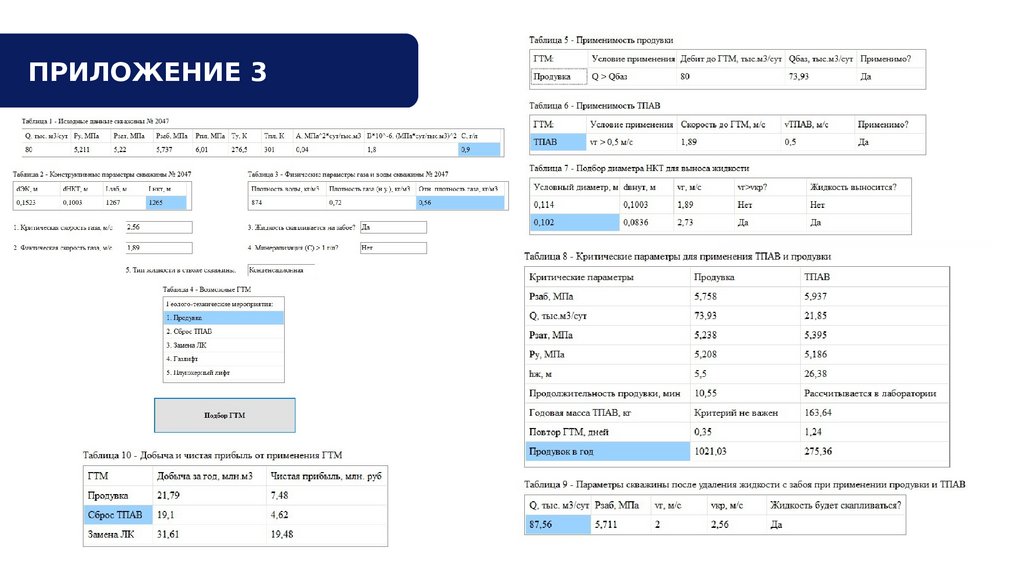1024x576 pixels.
Task: Click the liquid accumulation field showing Да
Action: [393, 227]
